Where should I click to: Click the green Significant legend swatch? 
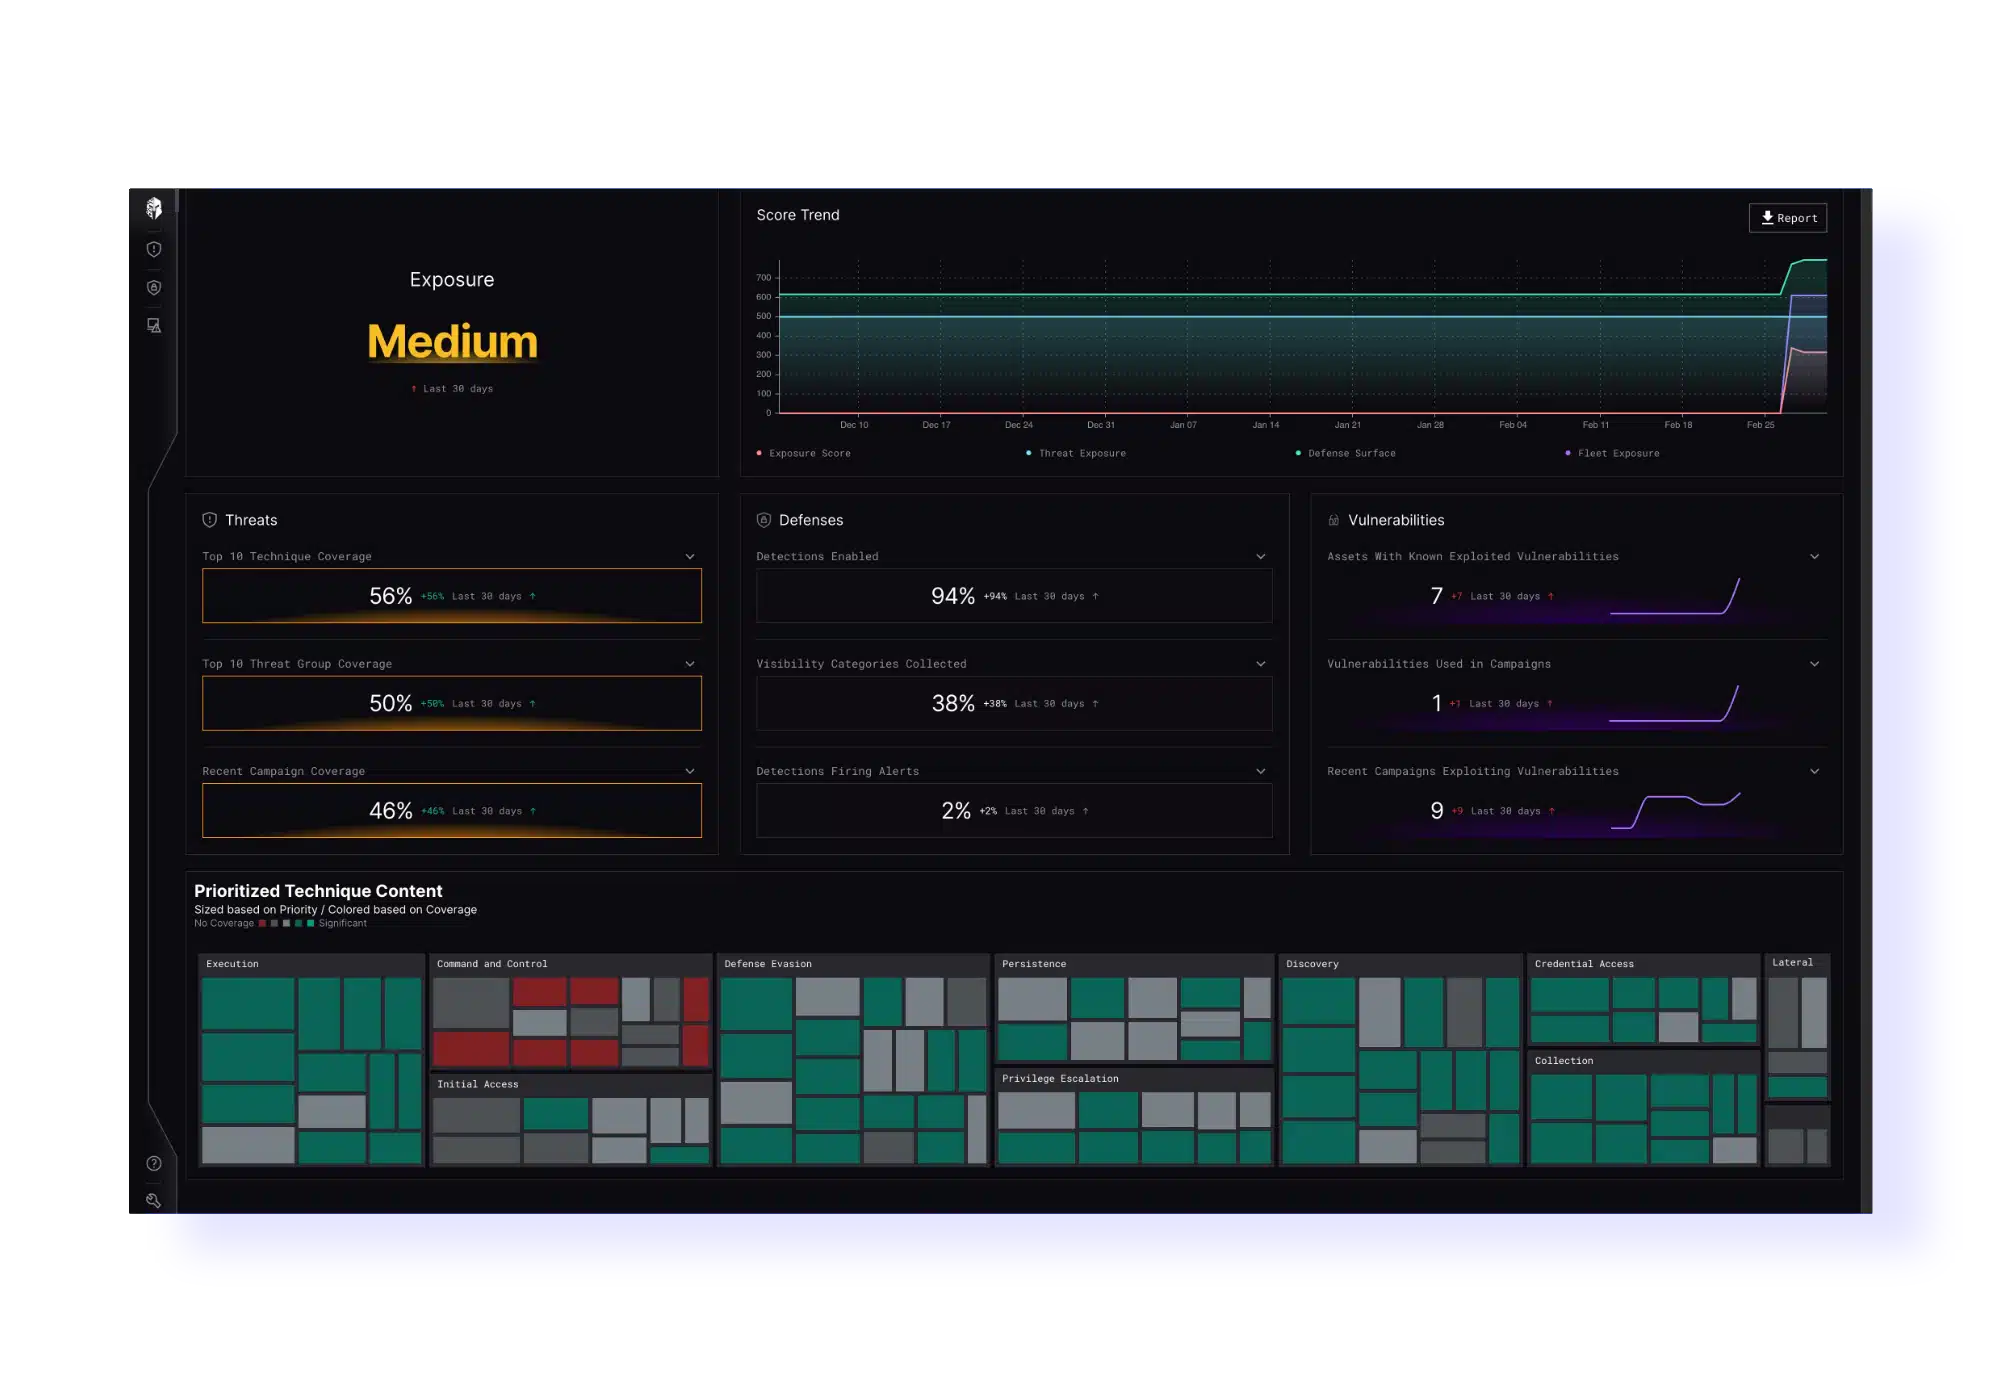(311, 924)
